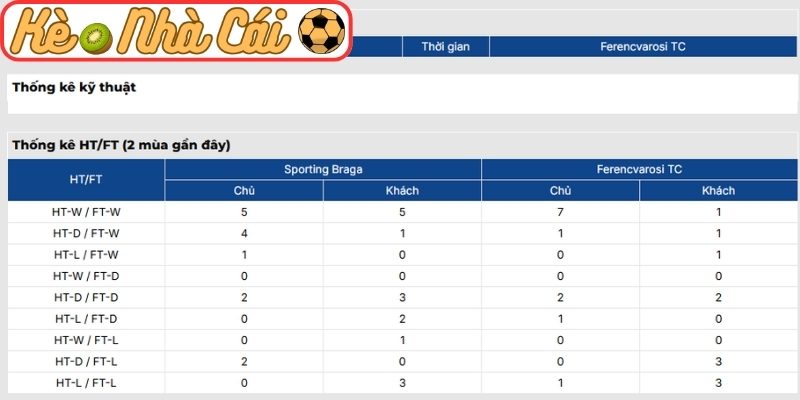Screen dimensions: 800x400
Task: Click the HT-L / FT-W row label
Action: 86,254
